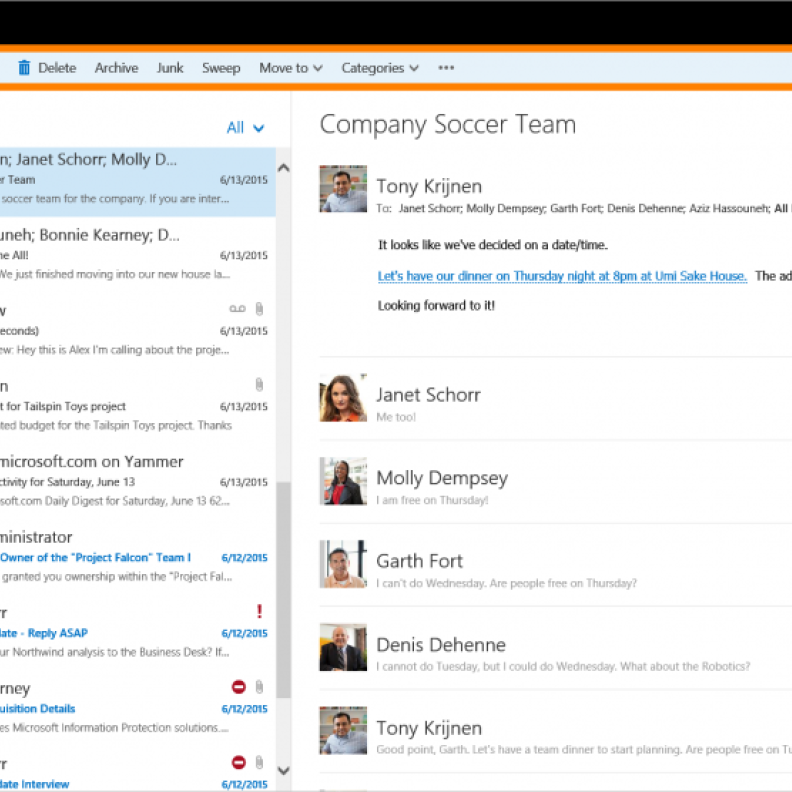
Task: Open the Yammer daily digest message
Action: (x=137, y=481)
